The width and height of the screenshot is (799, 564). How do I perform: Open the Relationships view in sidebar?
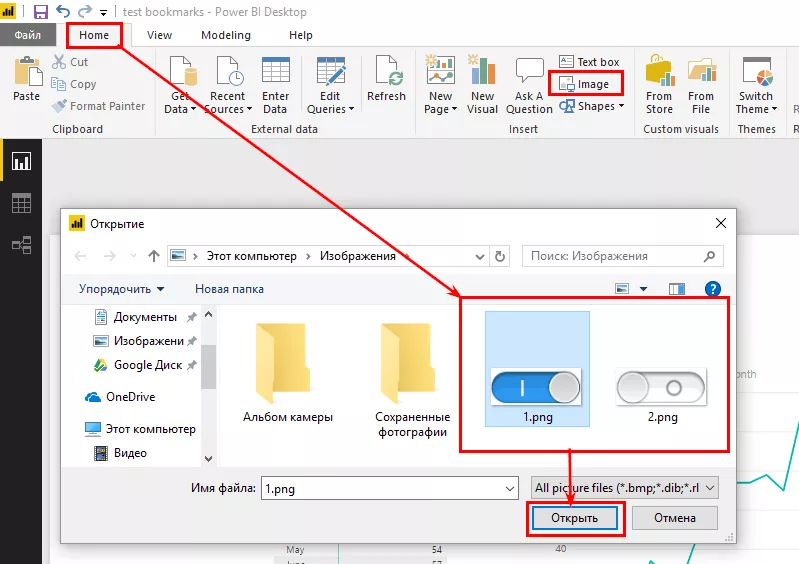pos(21,245)
